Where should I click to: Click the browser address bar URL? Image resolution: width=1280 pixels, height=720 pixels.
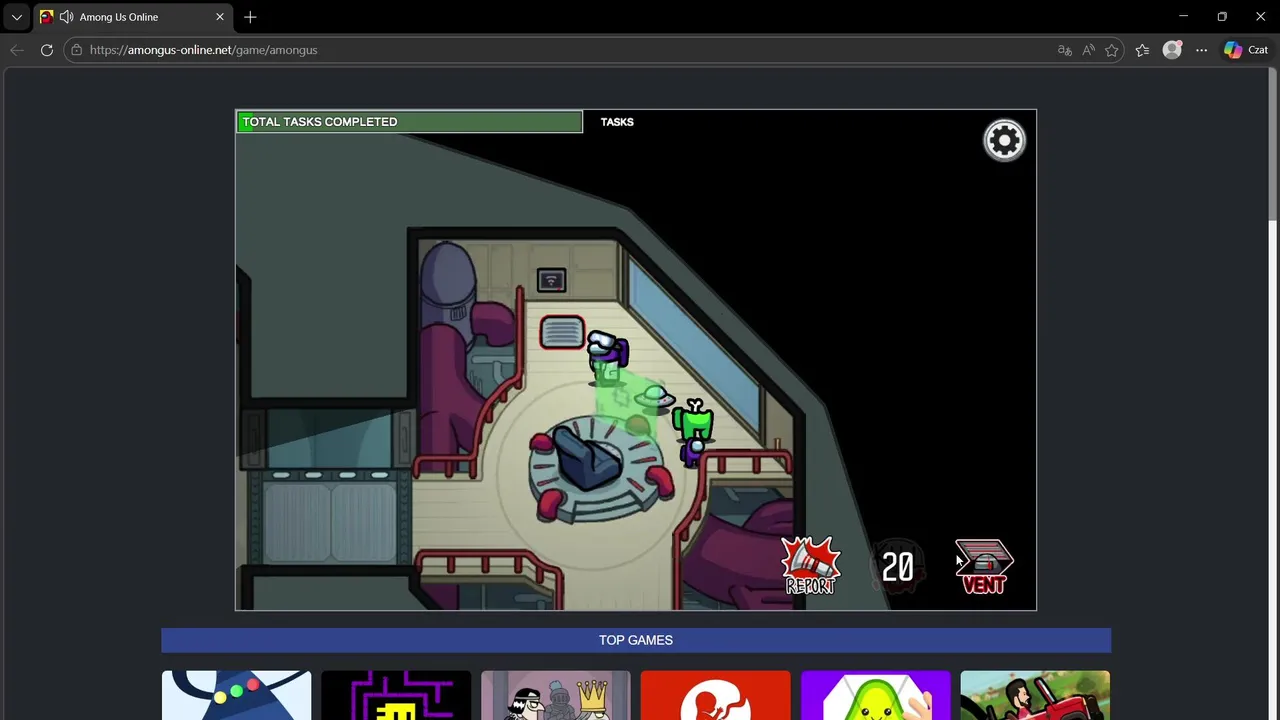click(x=204, y=50)
